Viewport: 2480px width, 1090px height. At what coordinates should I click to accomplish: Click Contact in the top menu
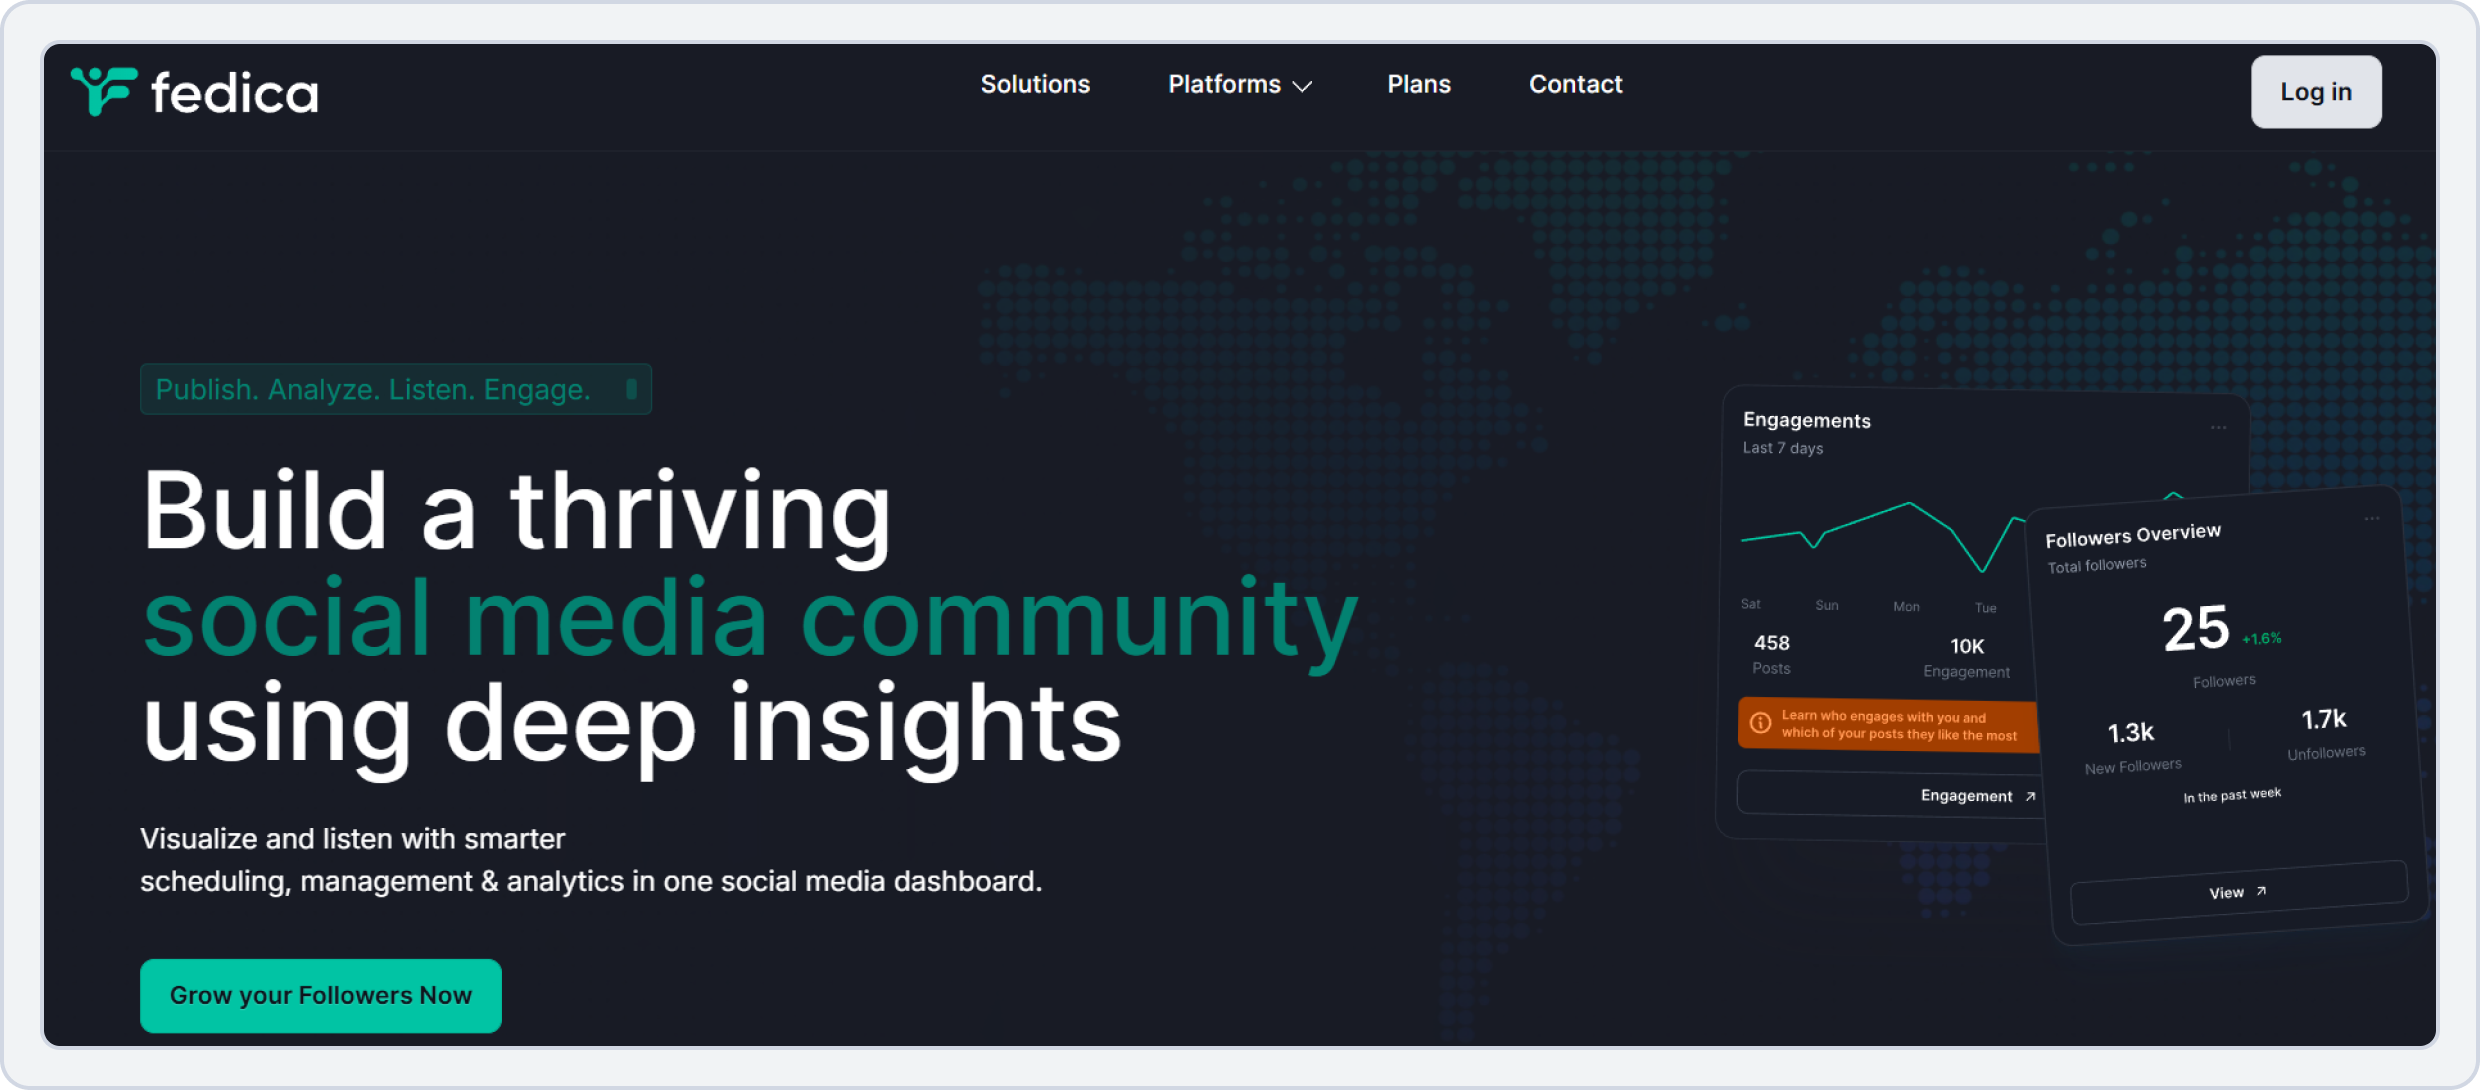point(1575,85)
